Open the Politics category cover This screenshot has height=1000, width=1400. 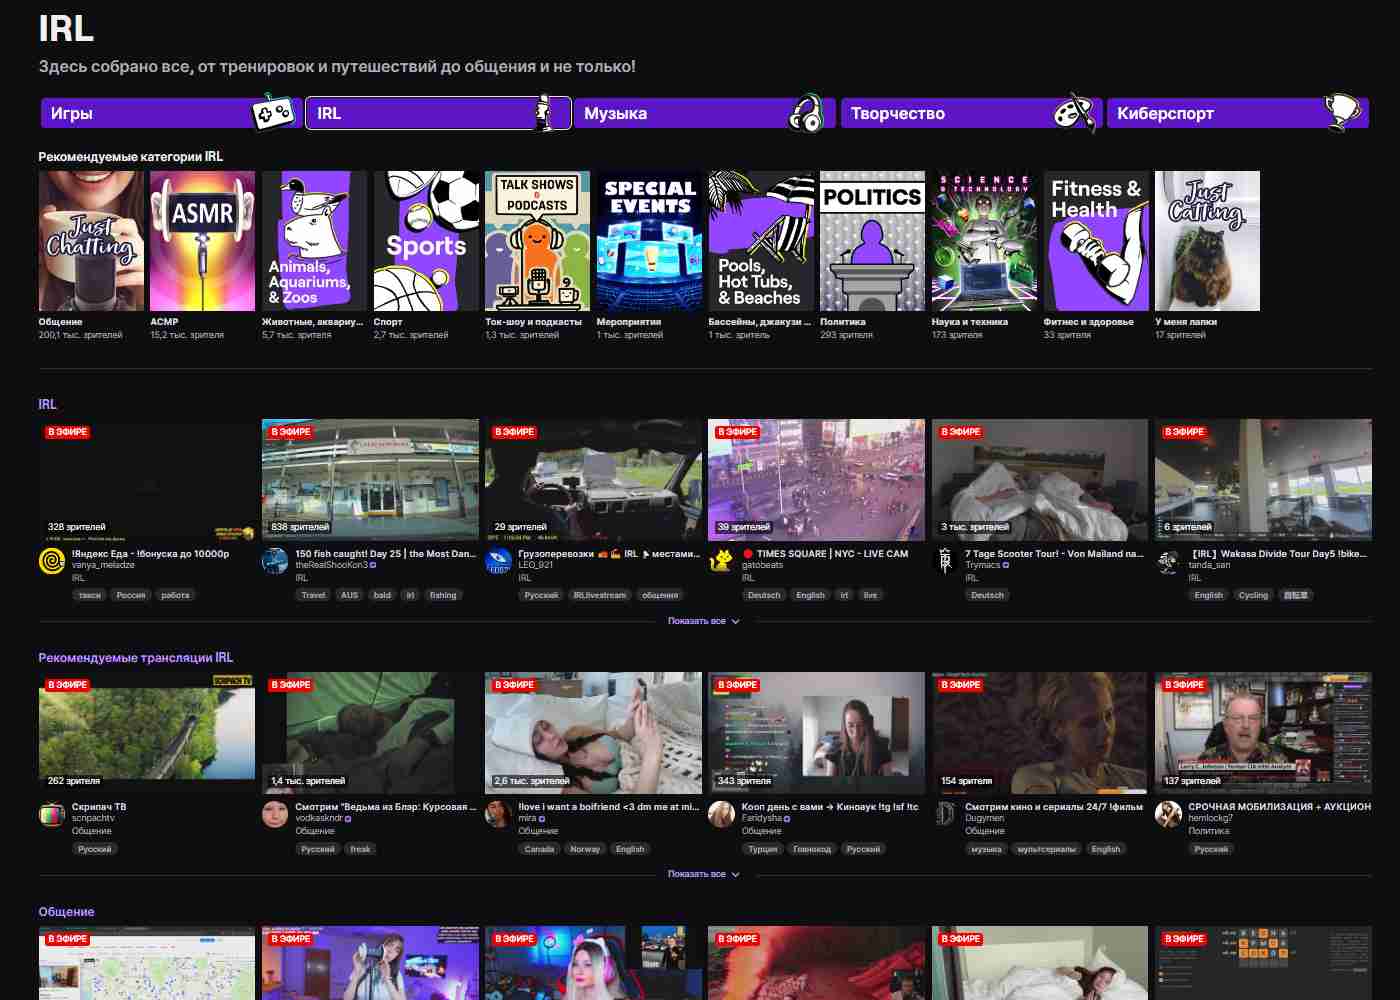pos(872,241)
